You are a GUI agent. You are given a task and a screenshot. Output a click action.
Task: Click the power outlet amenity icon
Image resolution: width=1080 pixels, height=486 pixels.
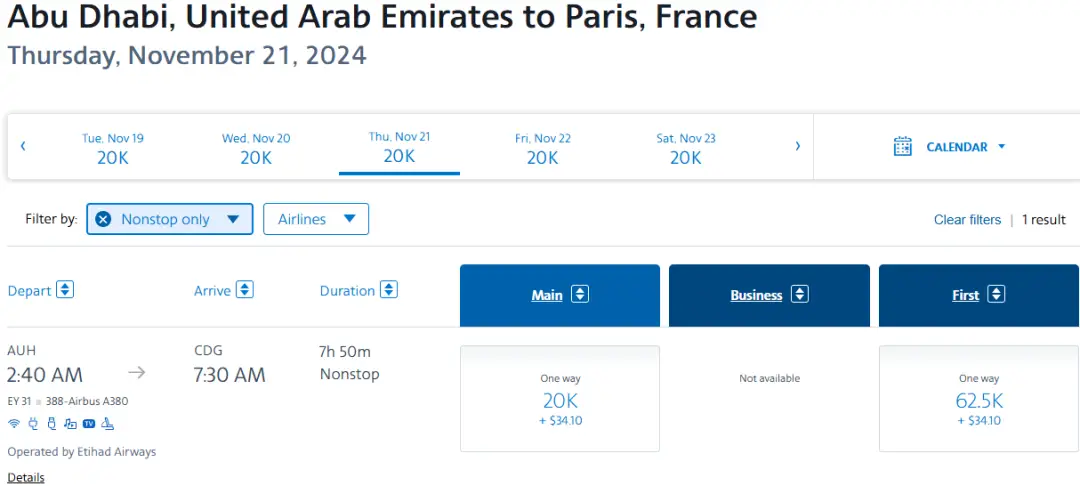point(33,422)
